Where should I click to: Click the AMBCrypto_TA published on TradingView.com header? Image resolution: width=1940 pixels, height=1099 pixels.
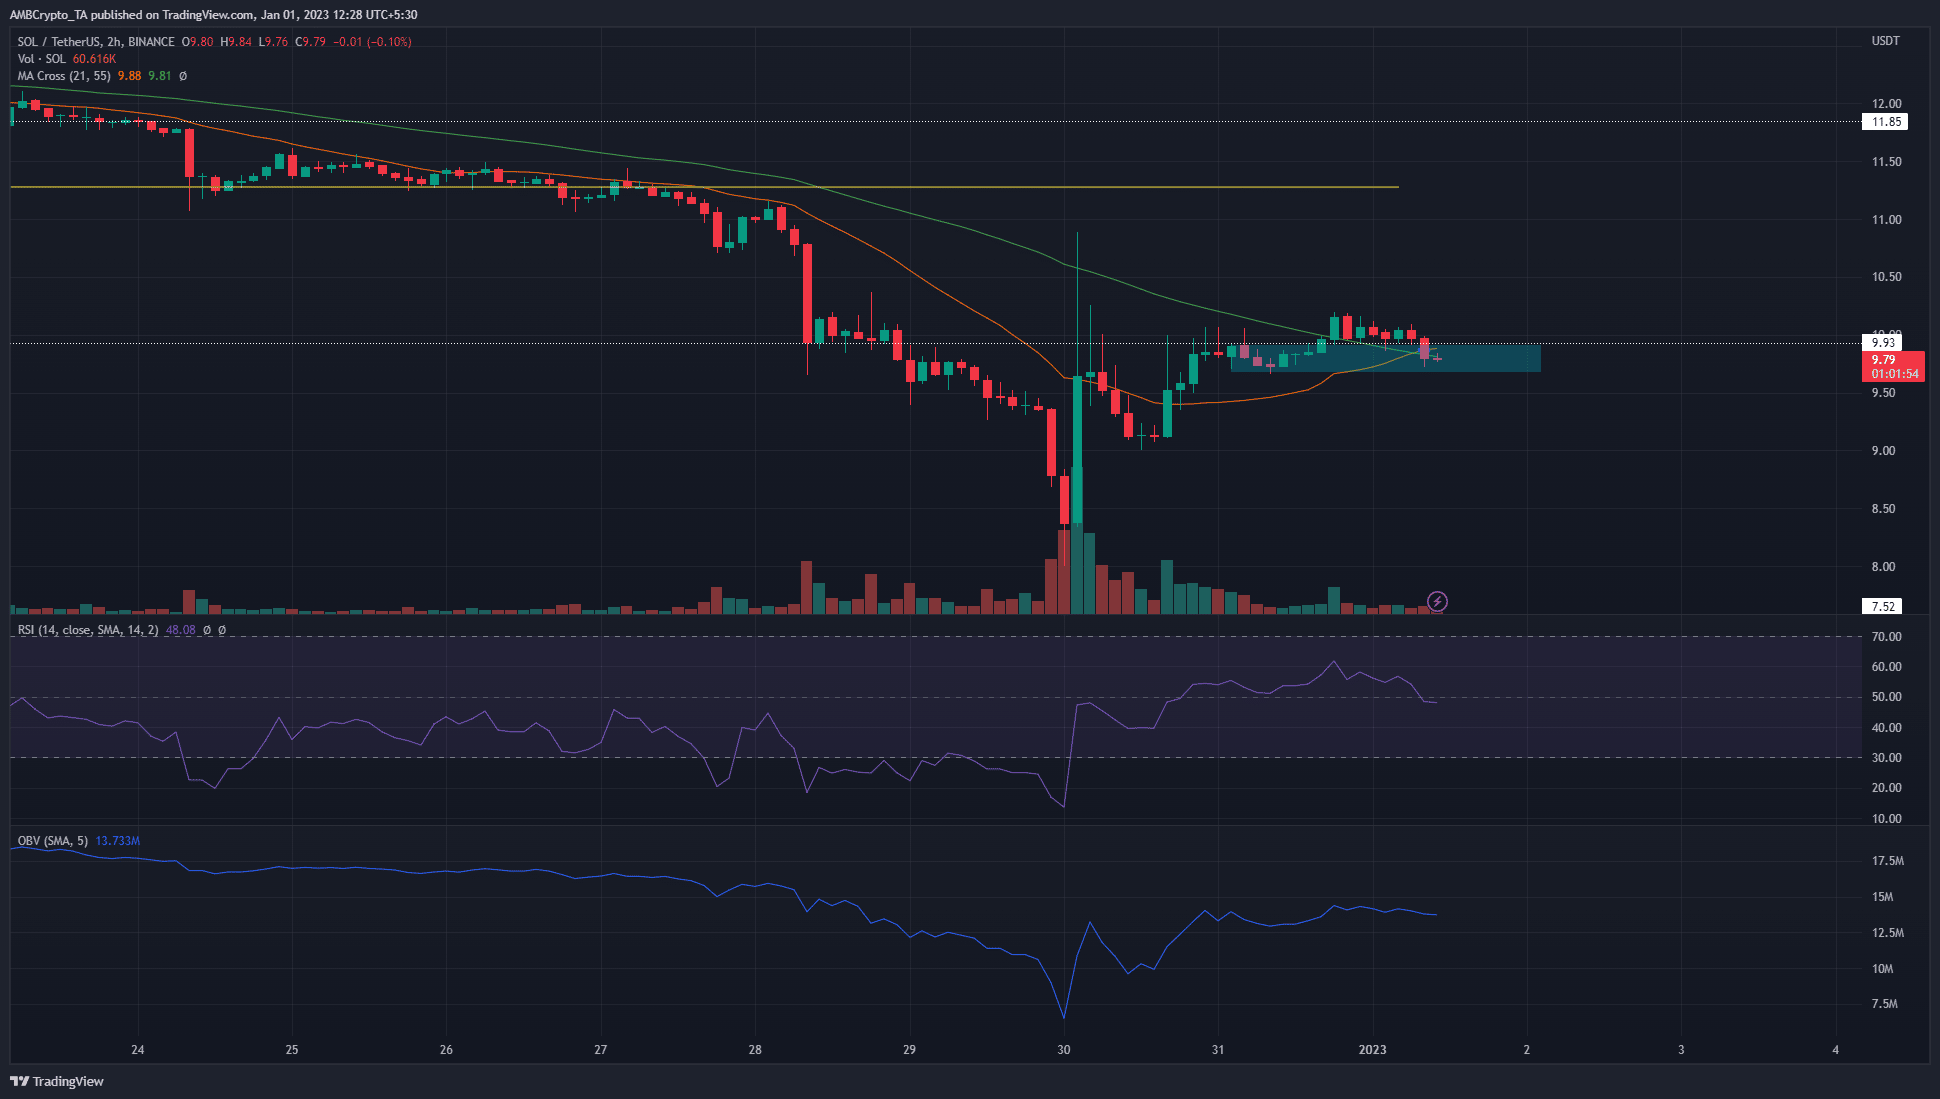point(213,15)
